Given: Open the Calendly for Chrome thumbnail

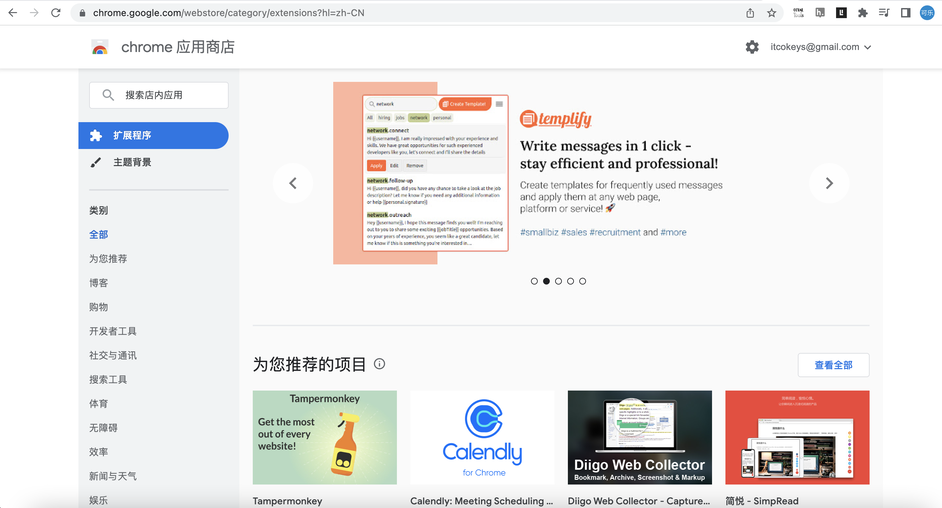Looking at the screenshot, I should point(482,438).
